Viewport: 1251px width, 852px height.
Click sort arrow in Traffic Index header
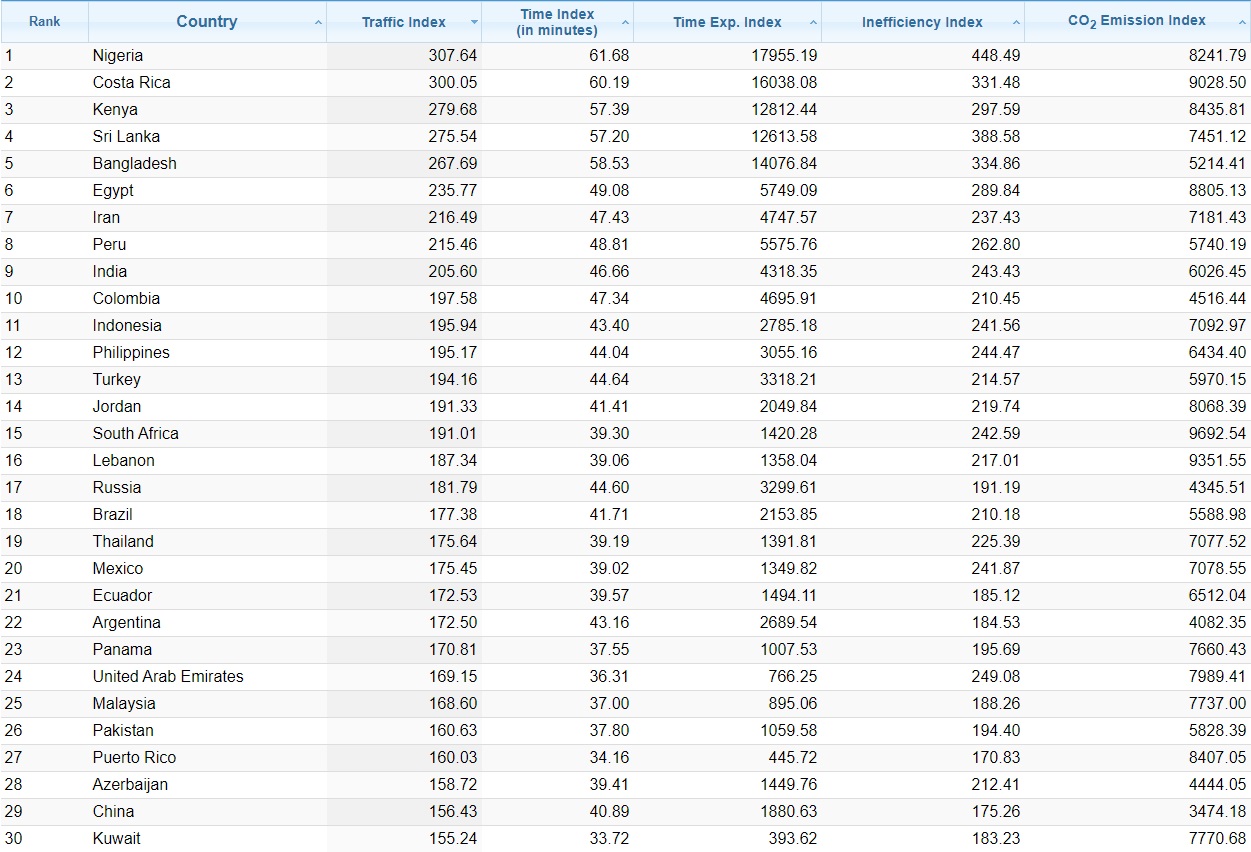[x=473, y=22]
